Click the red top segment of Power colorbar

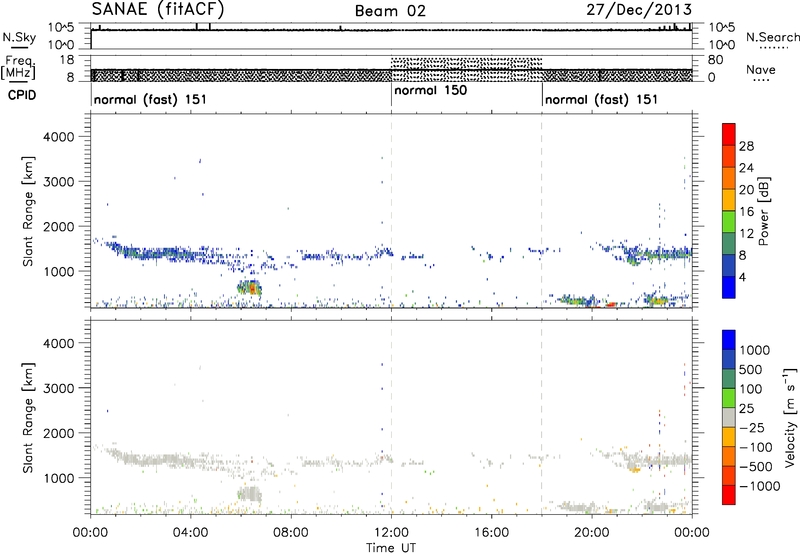729,134
